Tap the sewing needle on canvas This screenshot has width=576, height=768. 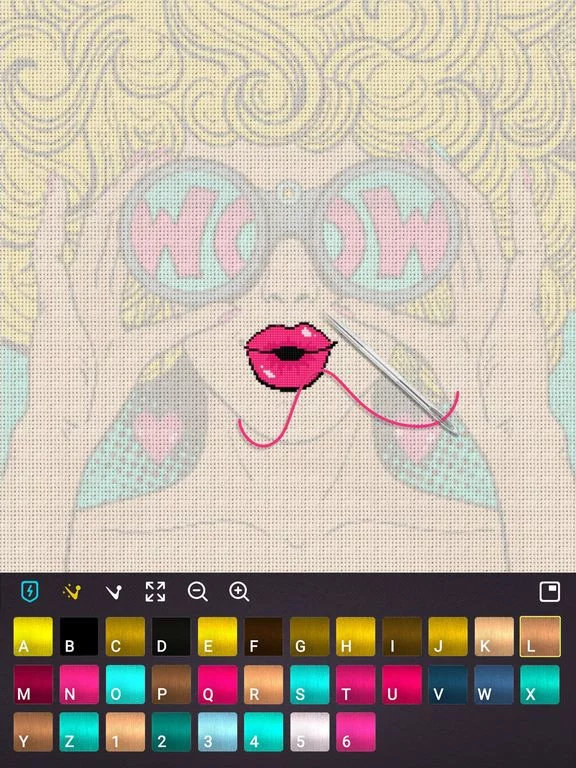coord(392,375)
